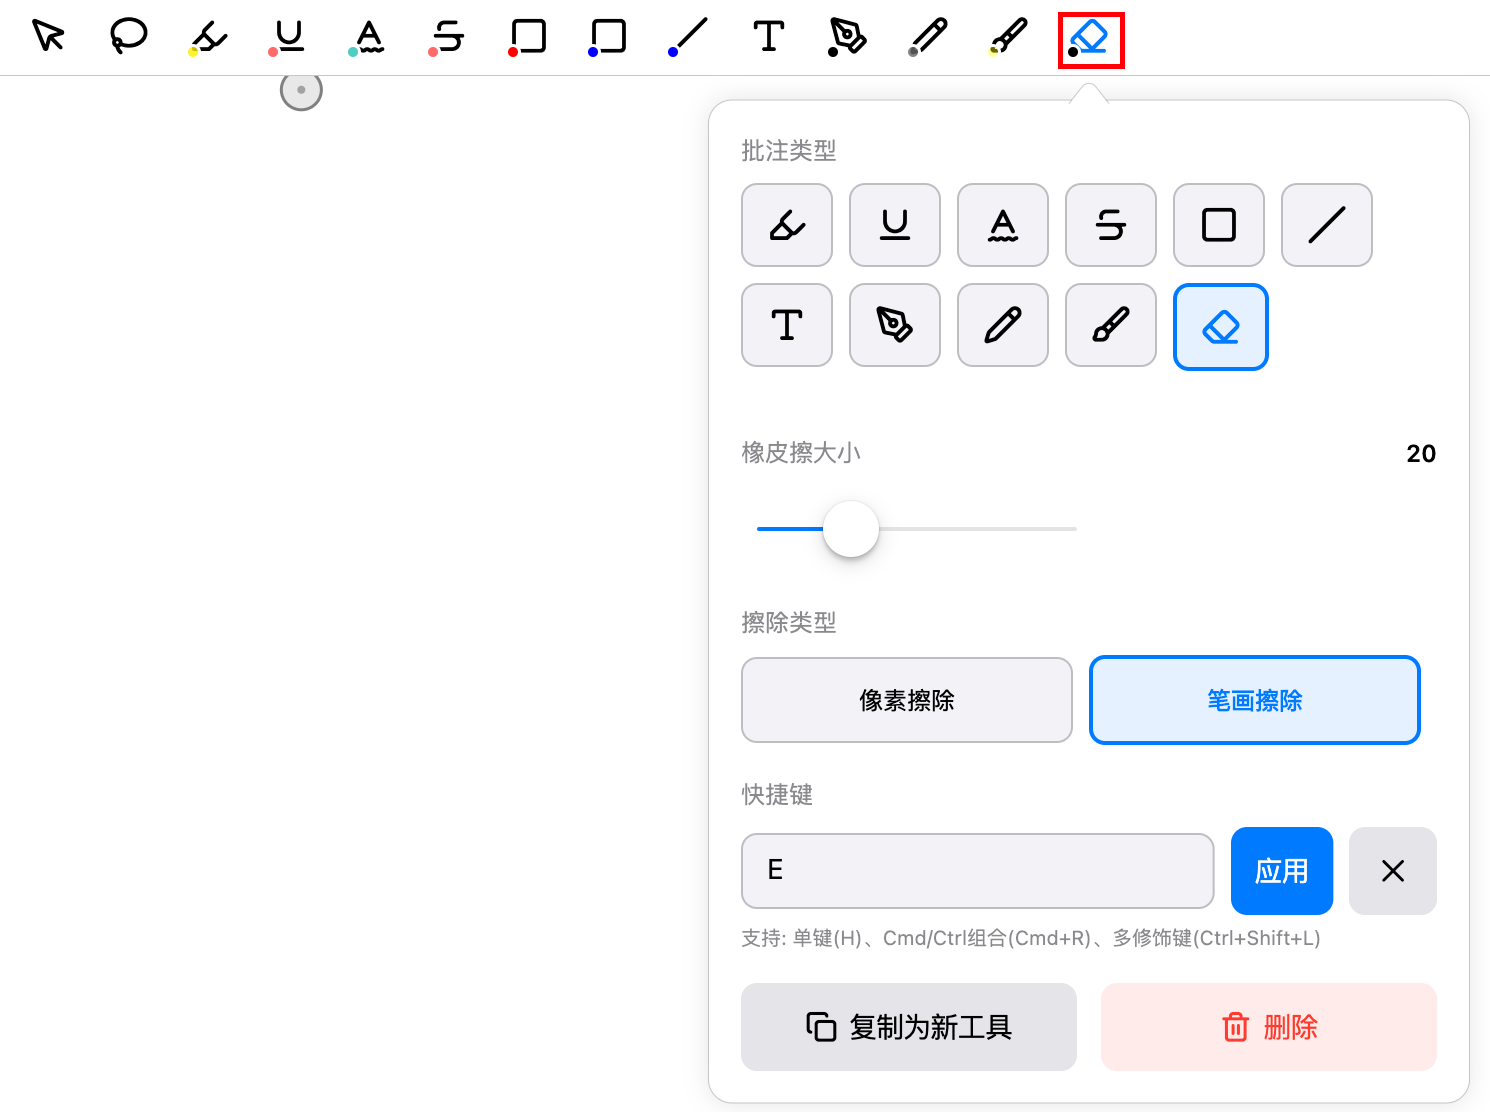Select the highlighter tool in the toolbar
This screenshot has width=1490, height=1112.
coord(207,37)
